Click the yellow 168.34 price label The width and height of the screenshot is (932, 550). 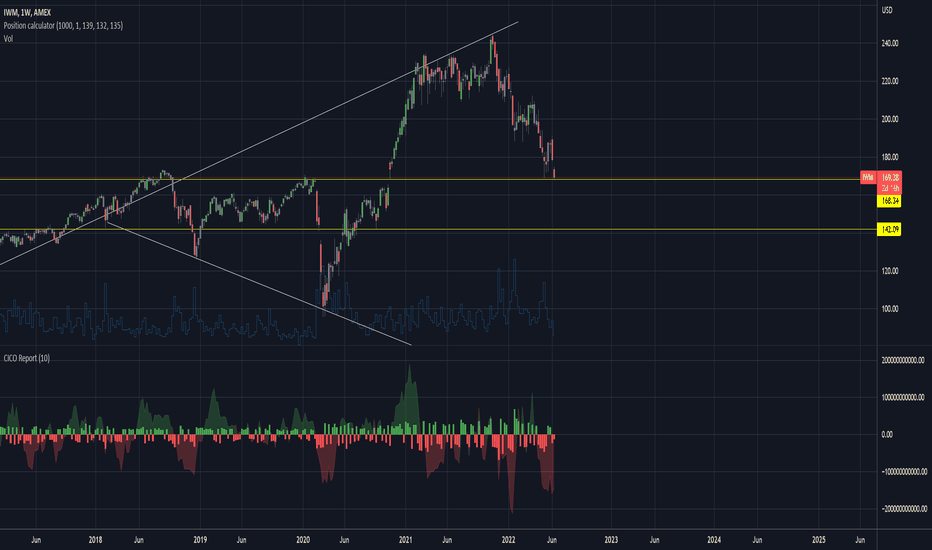point(889,201)
